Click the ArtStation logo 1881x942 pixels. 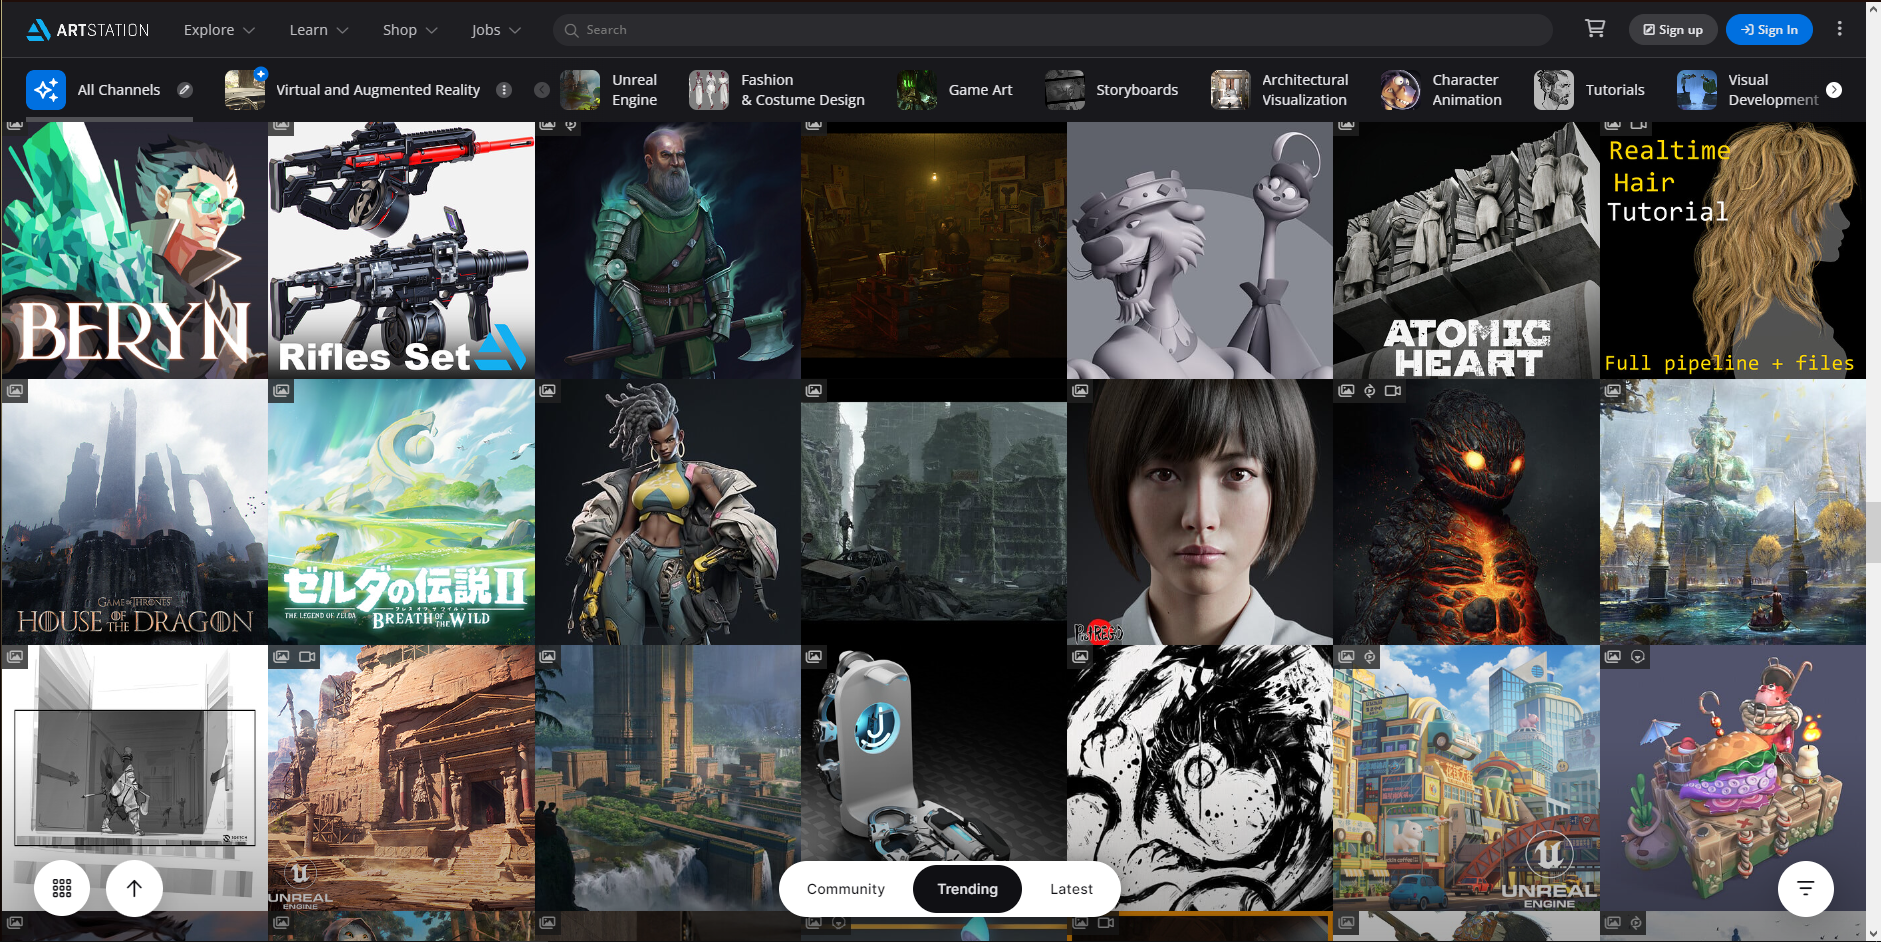pos(88,30)
